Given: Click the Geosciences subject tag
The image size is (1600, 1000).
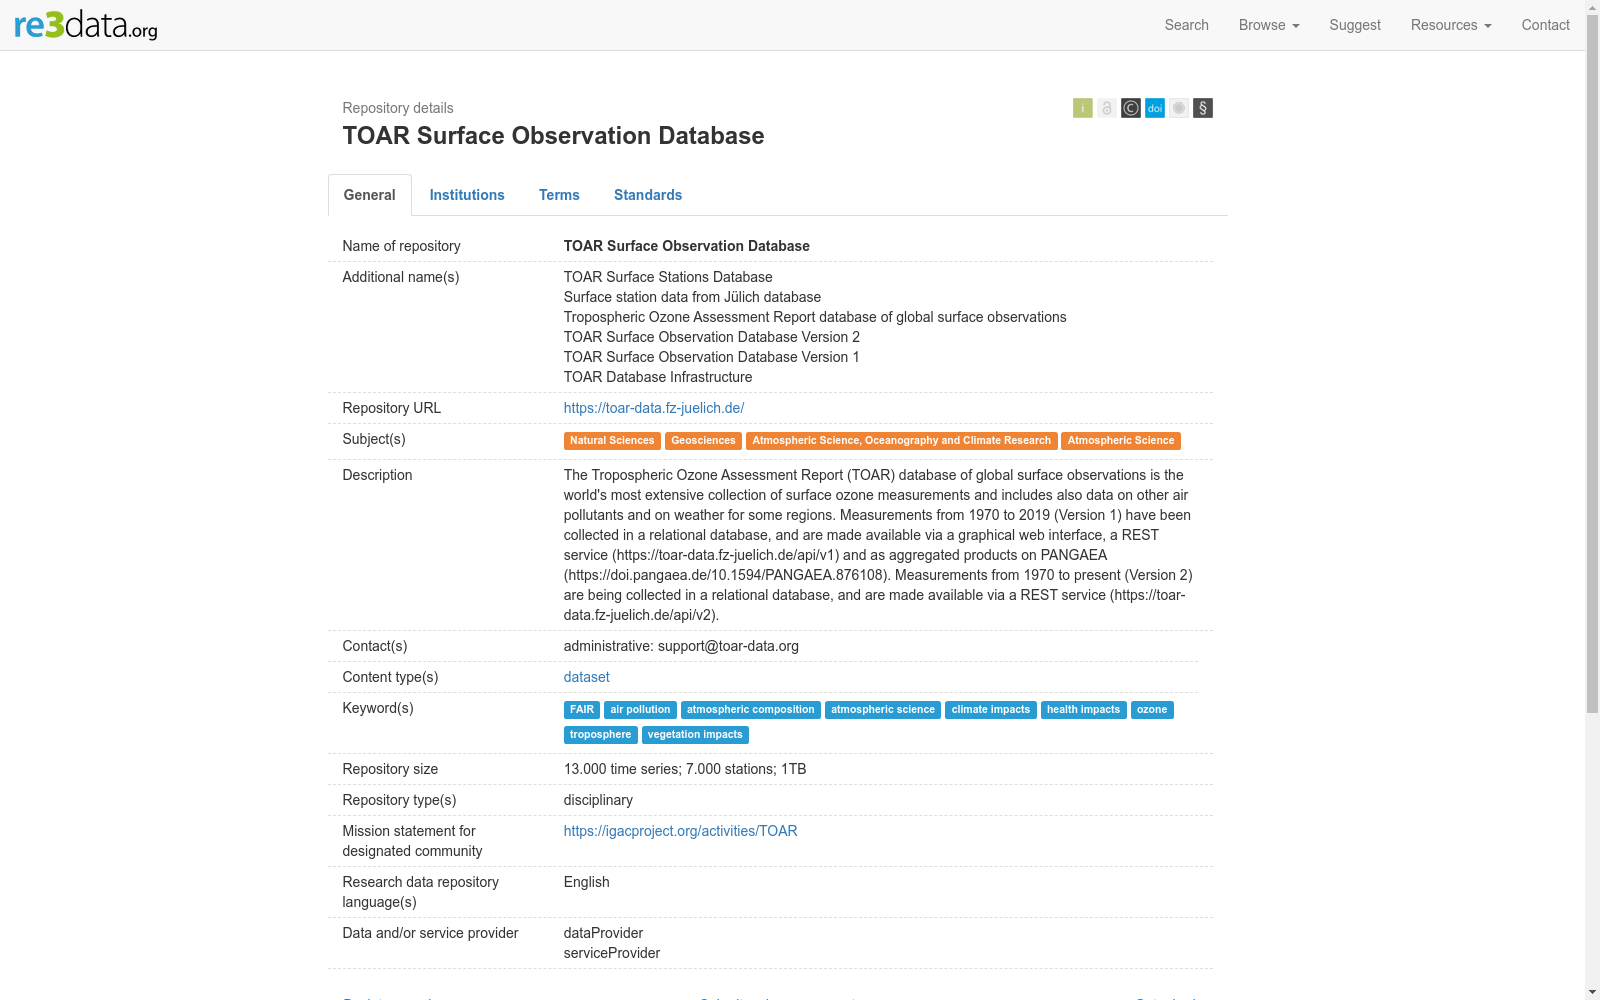Looking at the screenshot, I should coord(703,441).
